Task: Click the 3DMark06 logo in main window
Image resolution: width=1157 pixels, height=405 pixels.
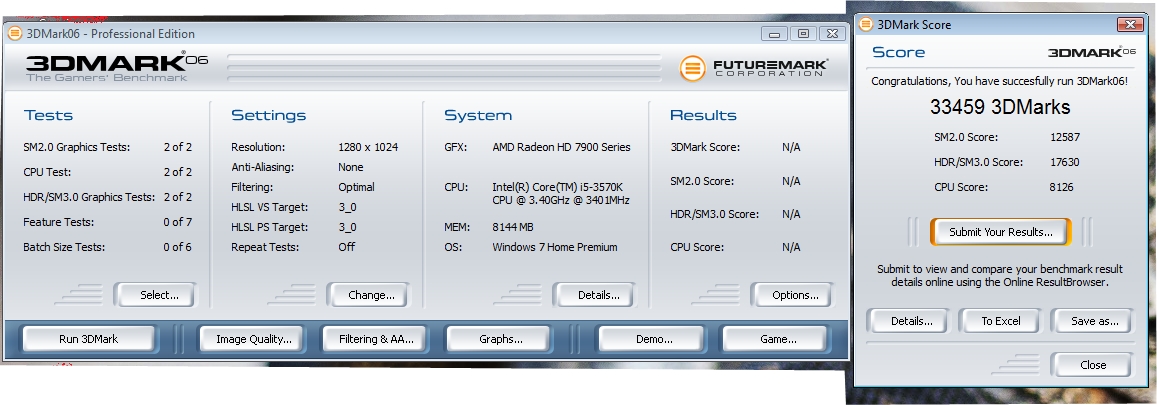Action: [117, 66]
